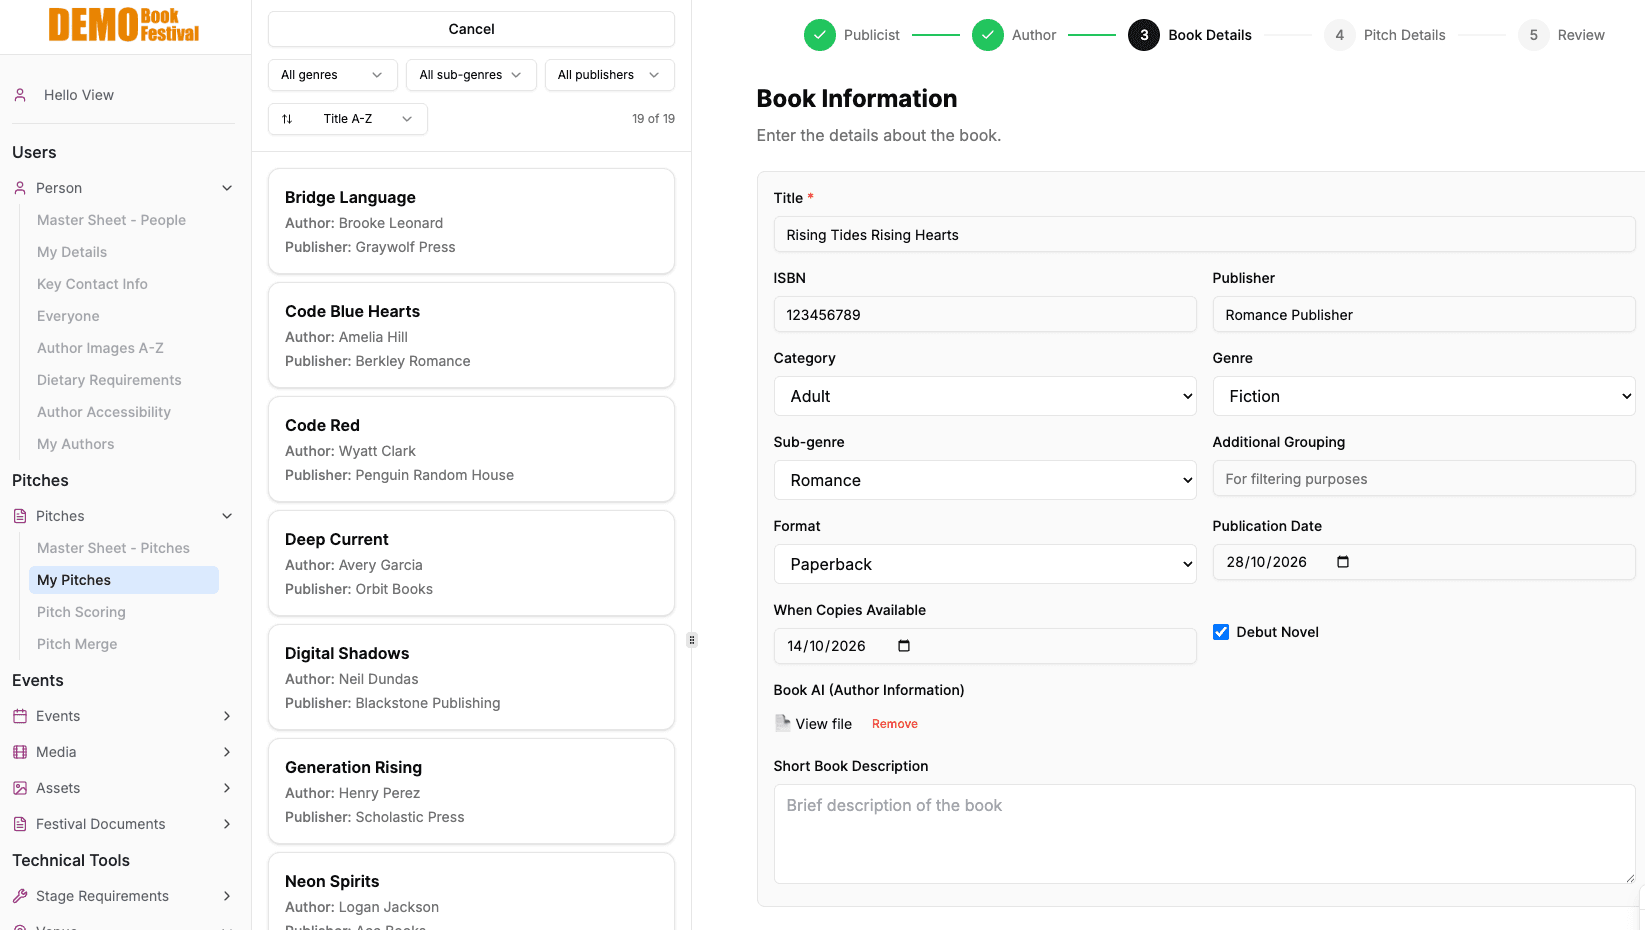The image size is (1645, 930).
Task: Open the Publication Date calendar picker
Action: tap(1341, 562)
